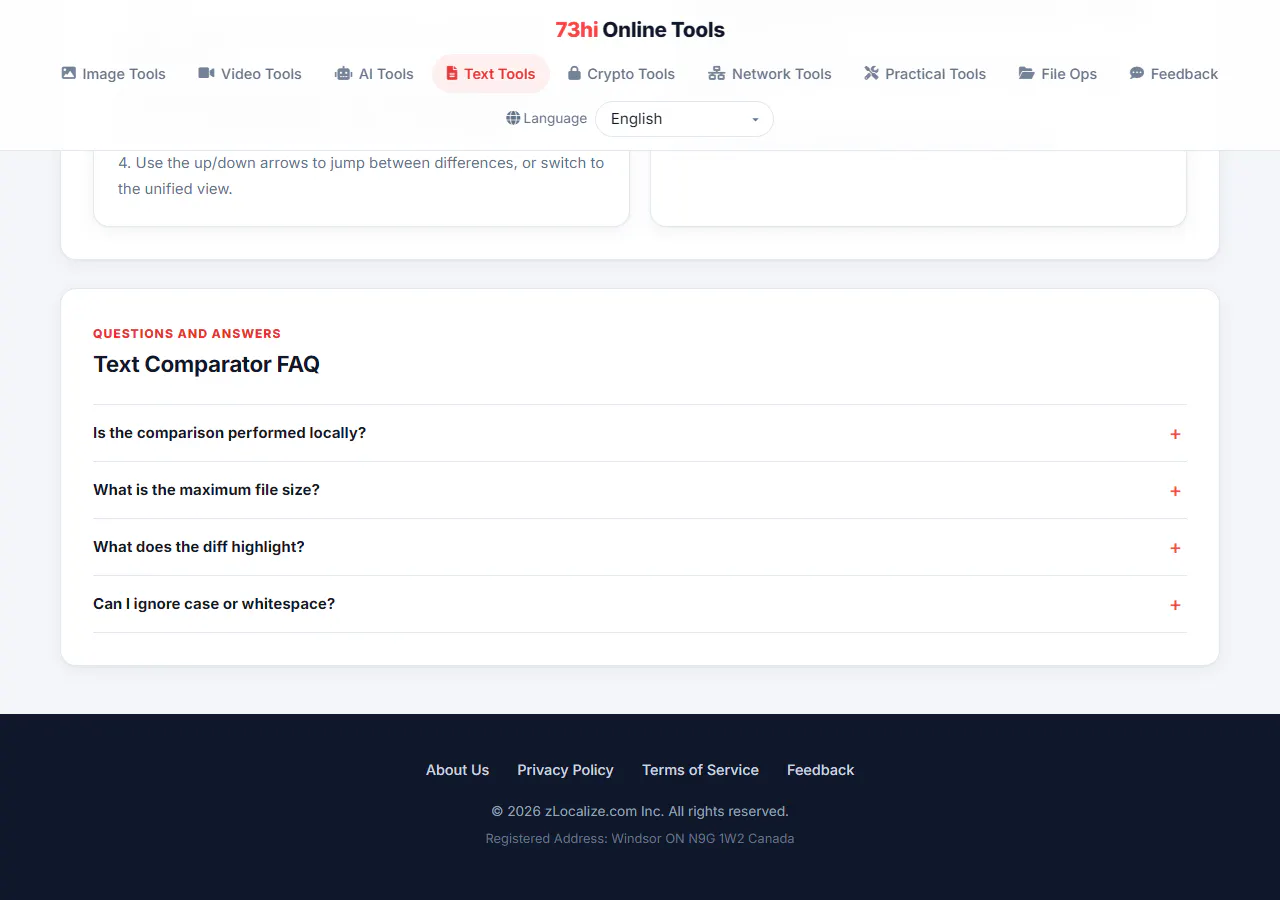Open the Network Tools menu
Screen dimensions: 1280x900
coord(770,74)
